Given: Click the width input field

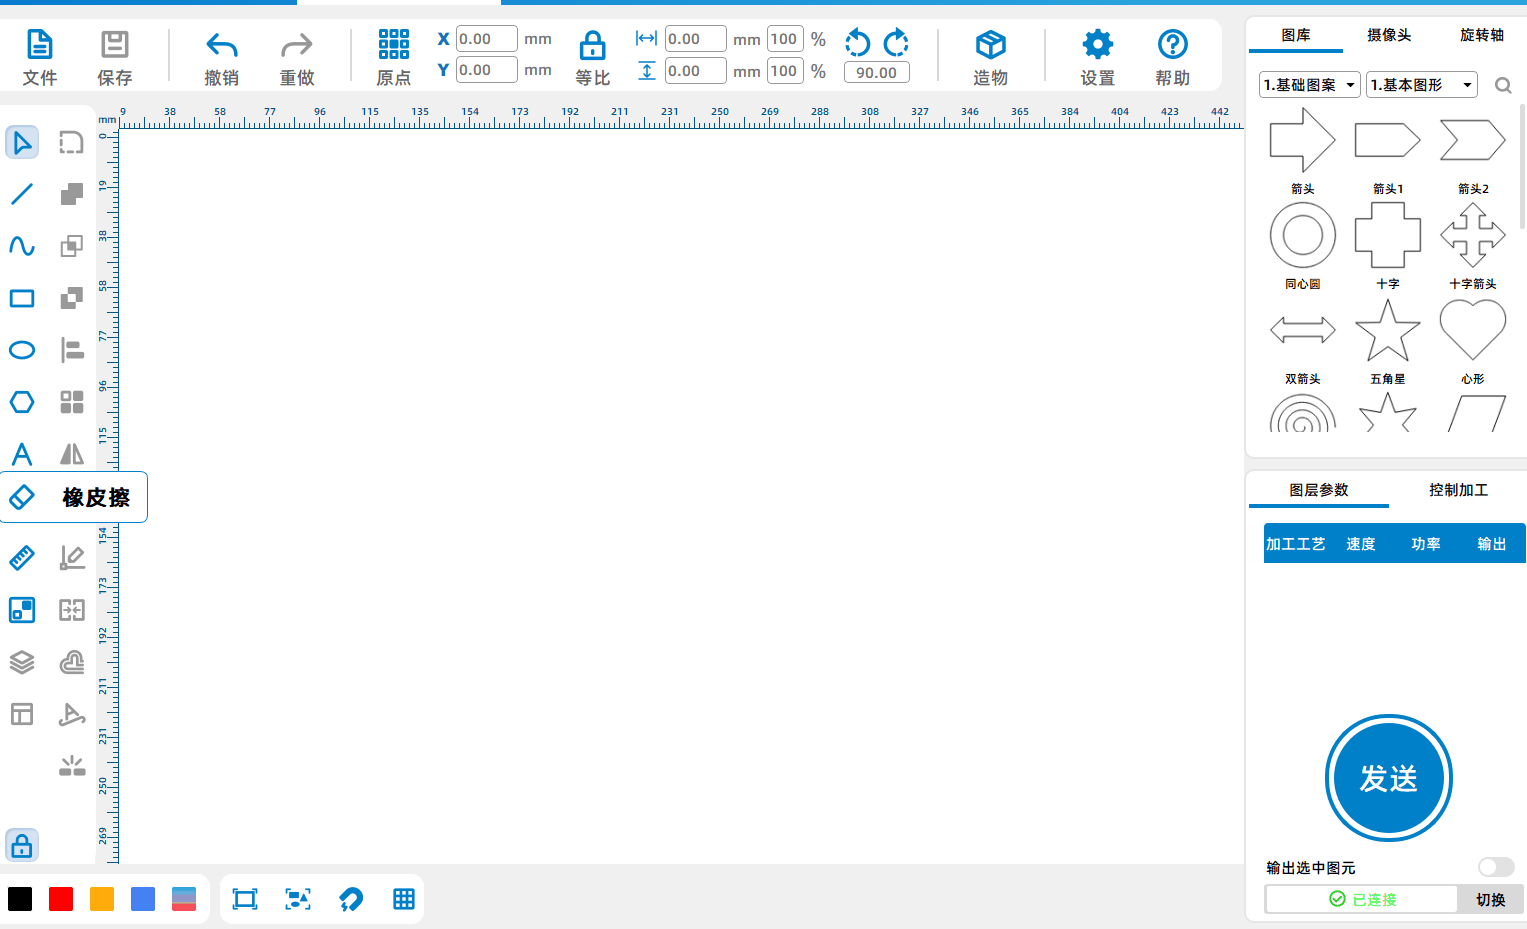Looking at the screenshot, I should click(696, 39).
